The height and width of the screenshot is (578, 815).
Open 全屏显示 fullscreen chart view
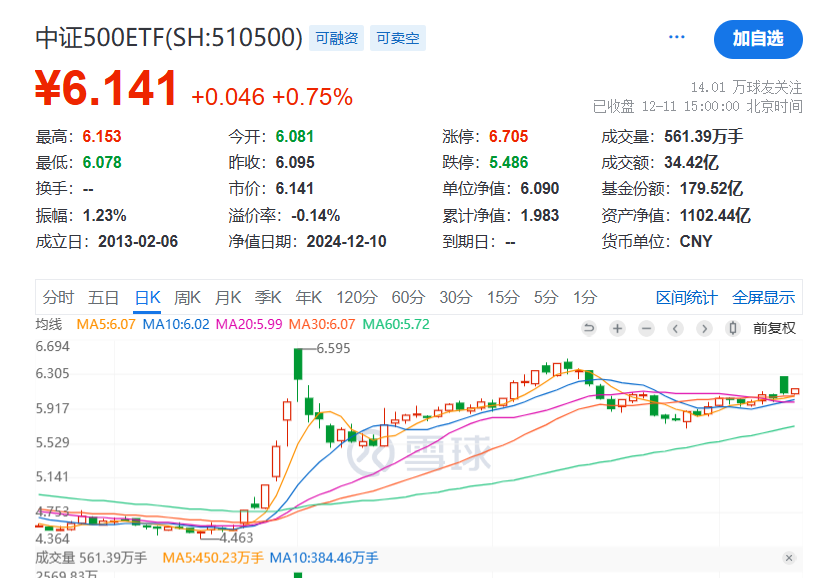[x=763, y=298]
